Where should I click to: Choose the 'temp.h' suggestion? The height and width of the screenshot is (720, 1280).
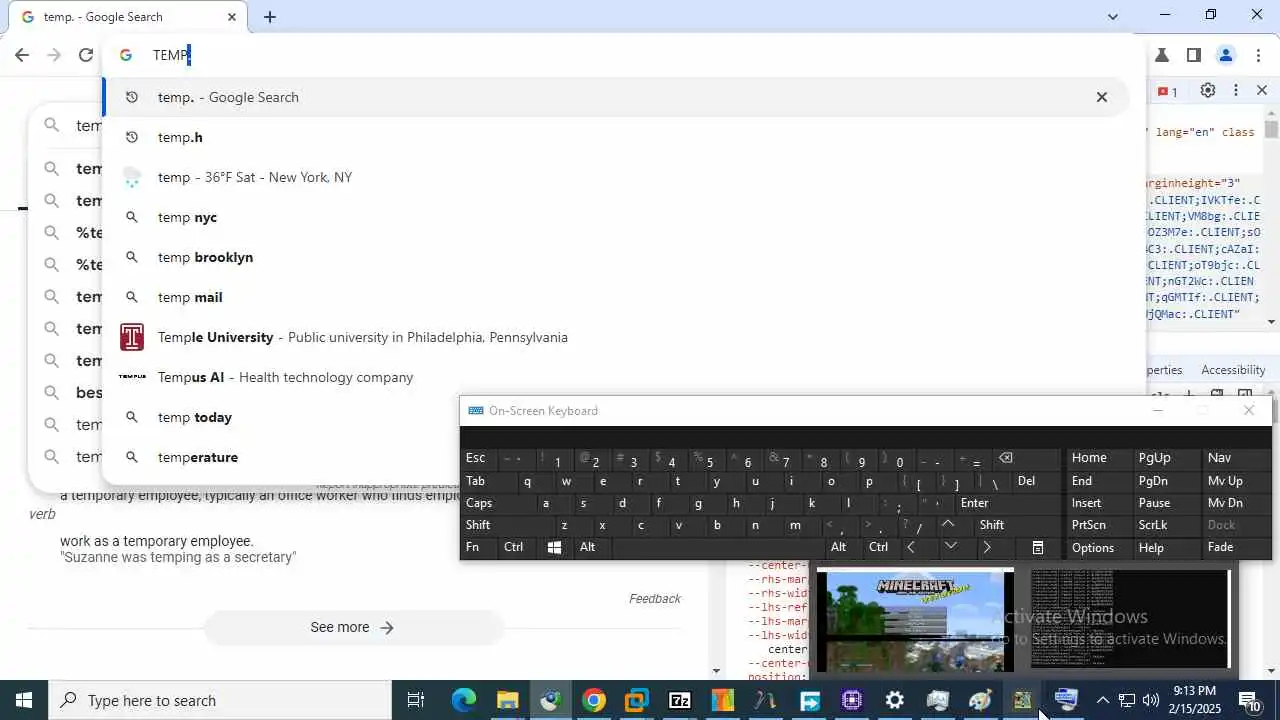click(x=615, y=137)
